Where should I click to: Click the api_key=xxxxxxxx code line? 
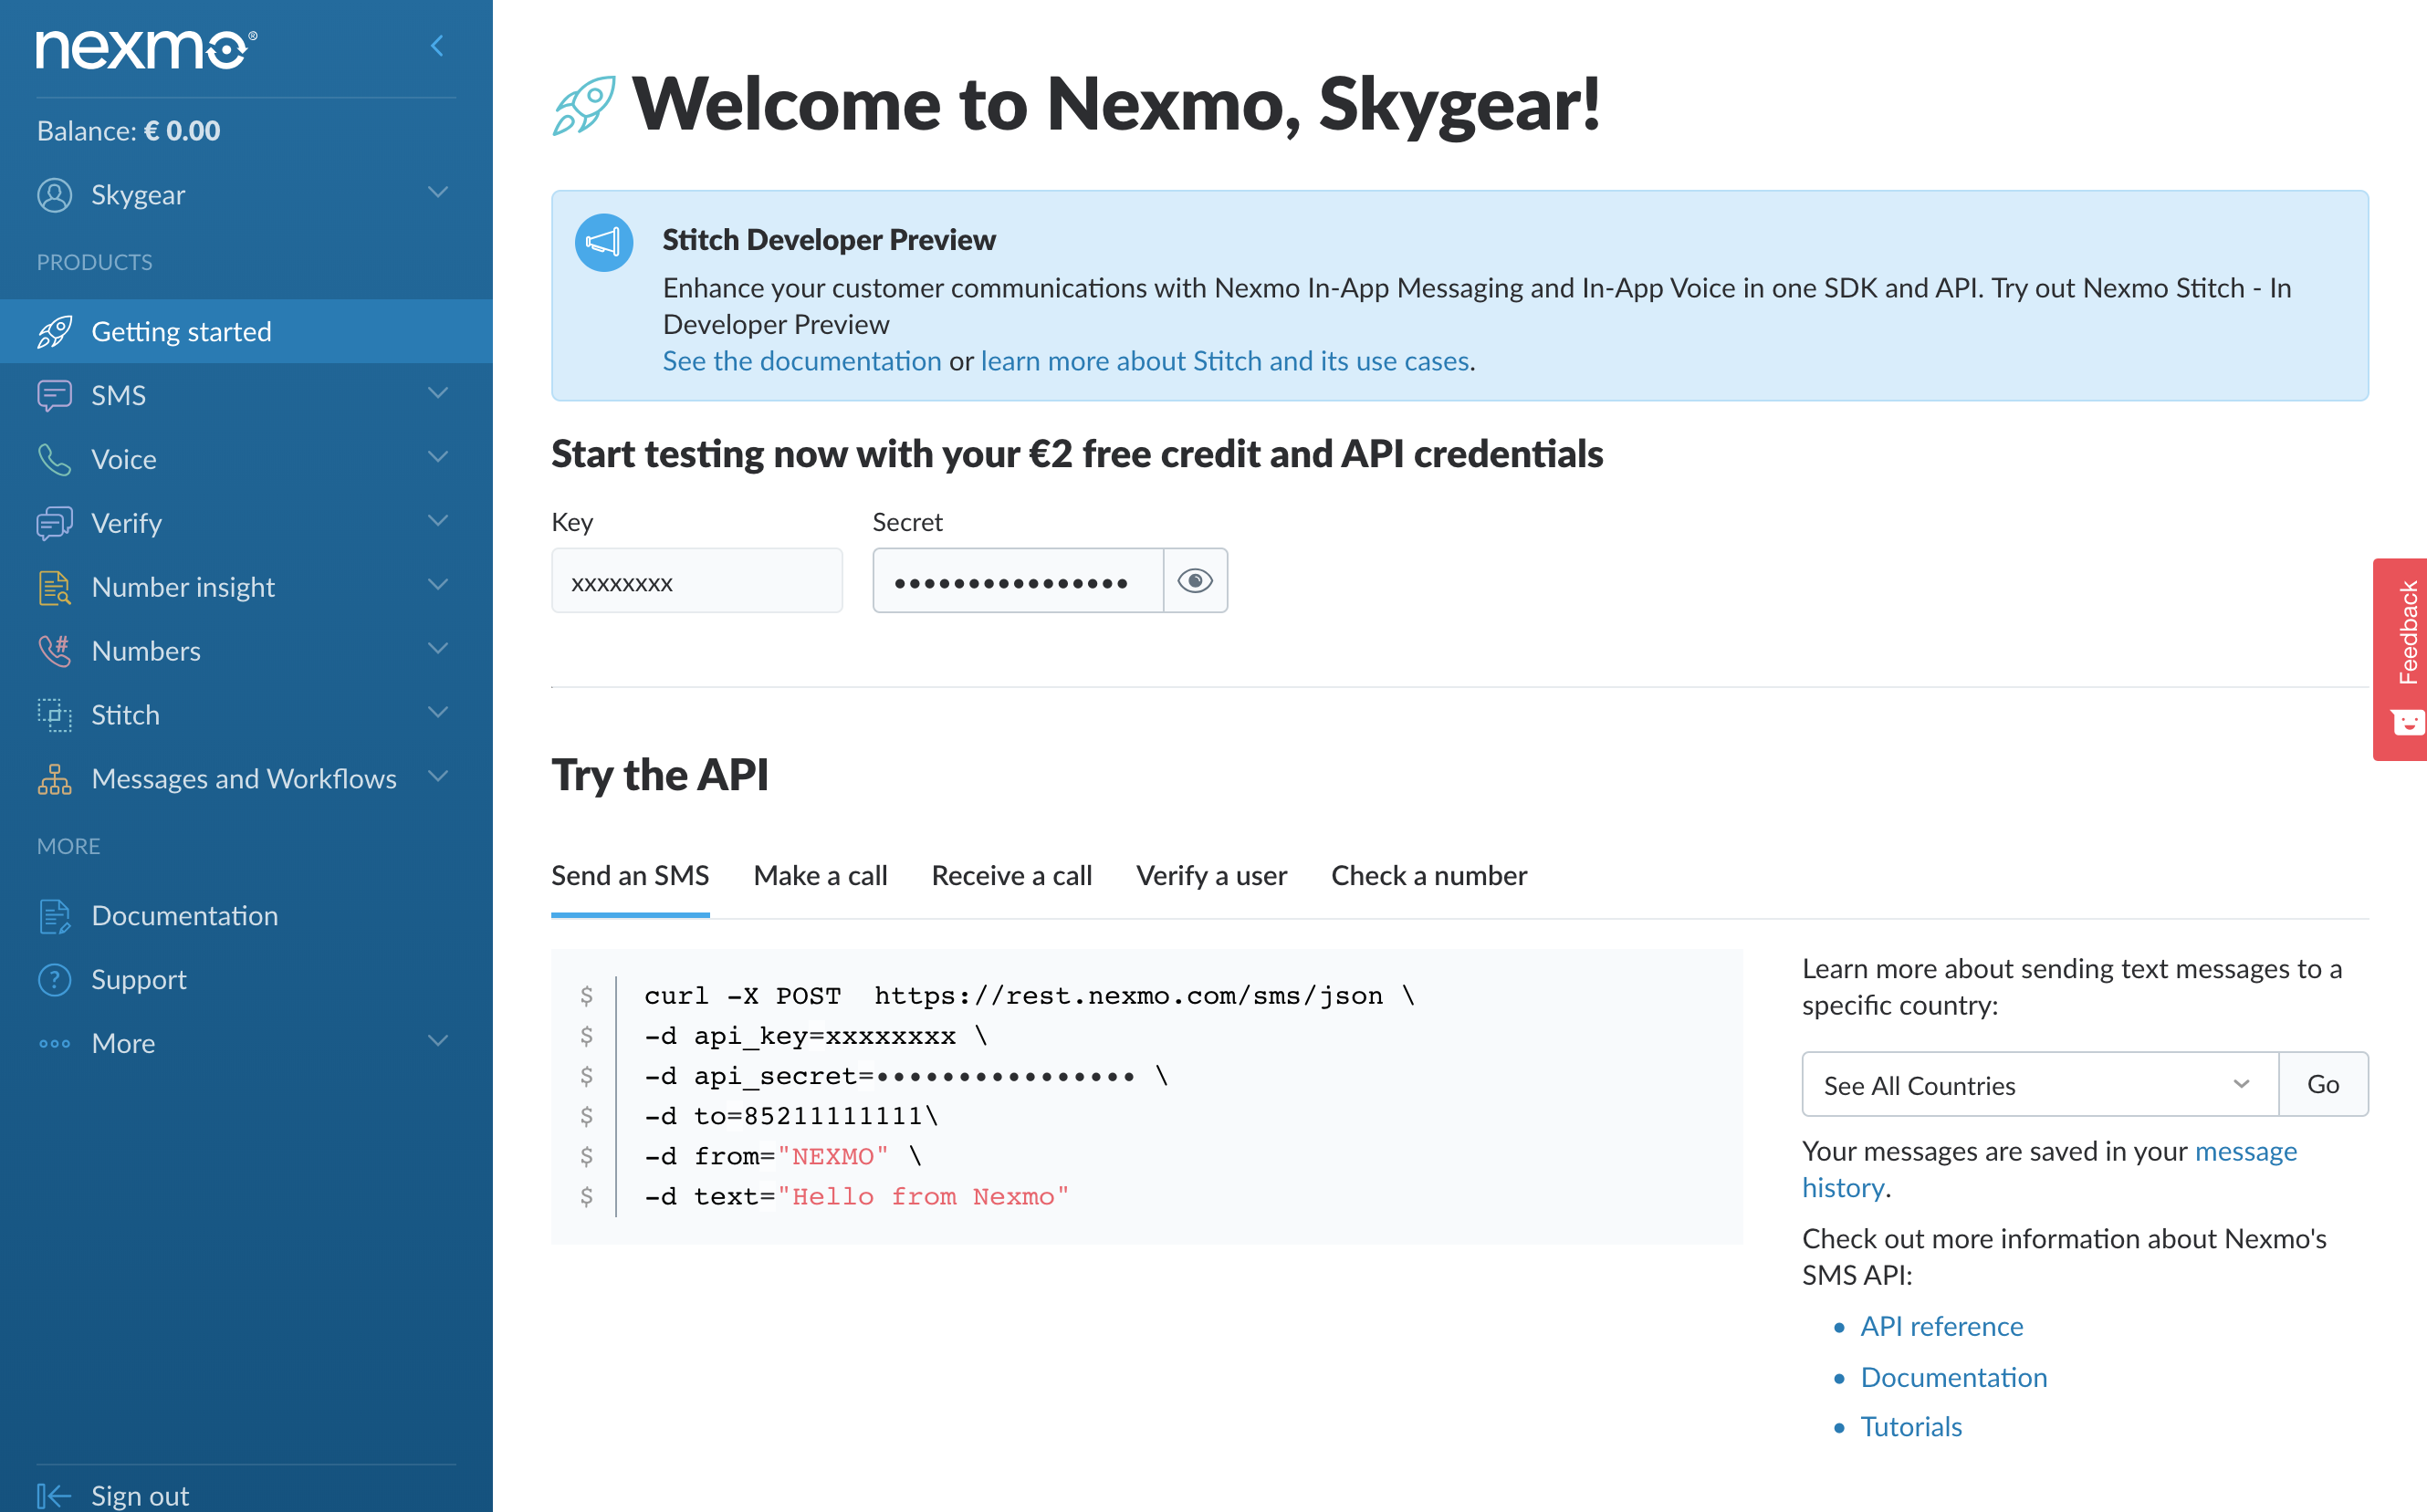coord(816,1036)
